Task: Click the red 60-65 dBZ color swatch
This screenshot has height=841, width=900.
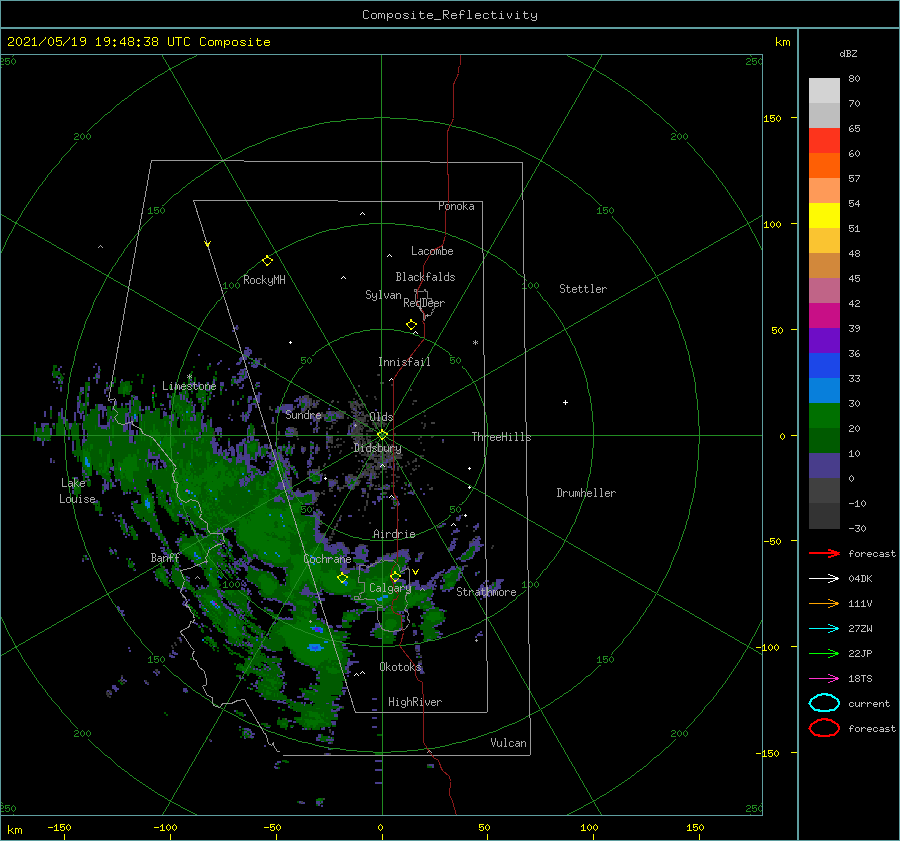Action: (824, 141)
